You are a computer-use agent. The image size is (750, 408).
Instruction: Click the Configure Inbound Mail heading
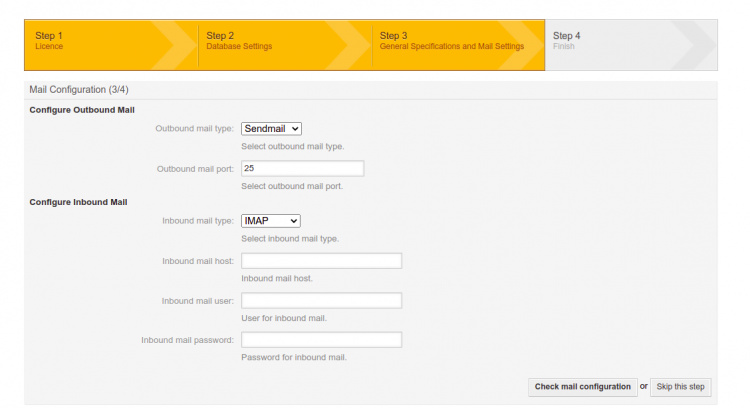[78, 202]
